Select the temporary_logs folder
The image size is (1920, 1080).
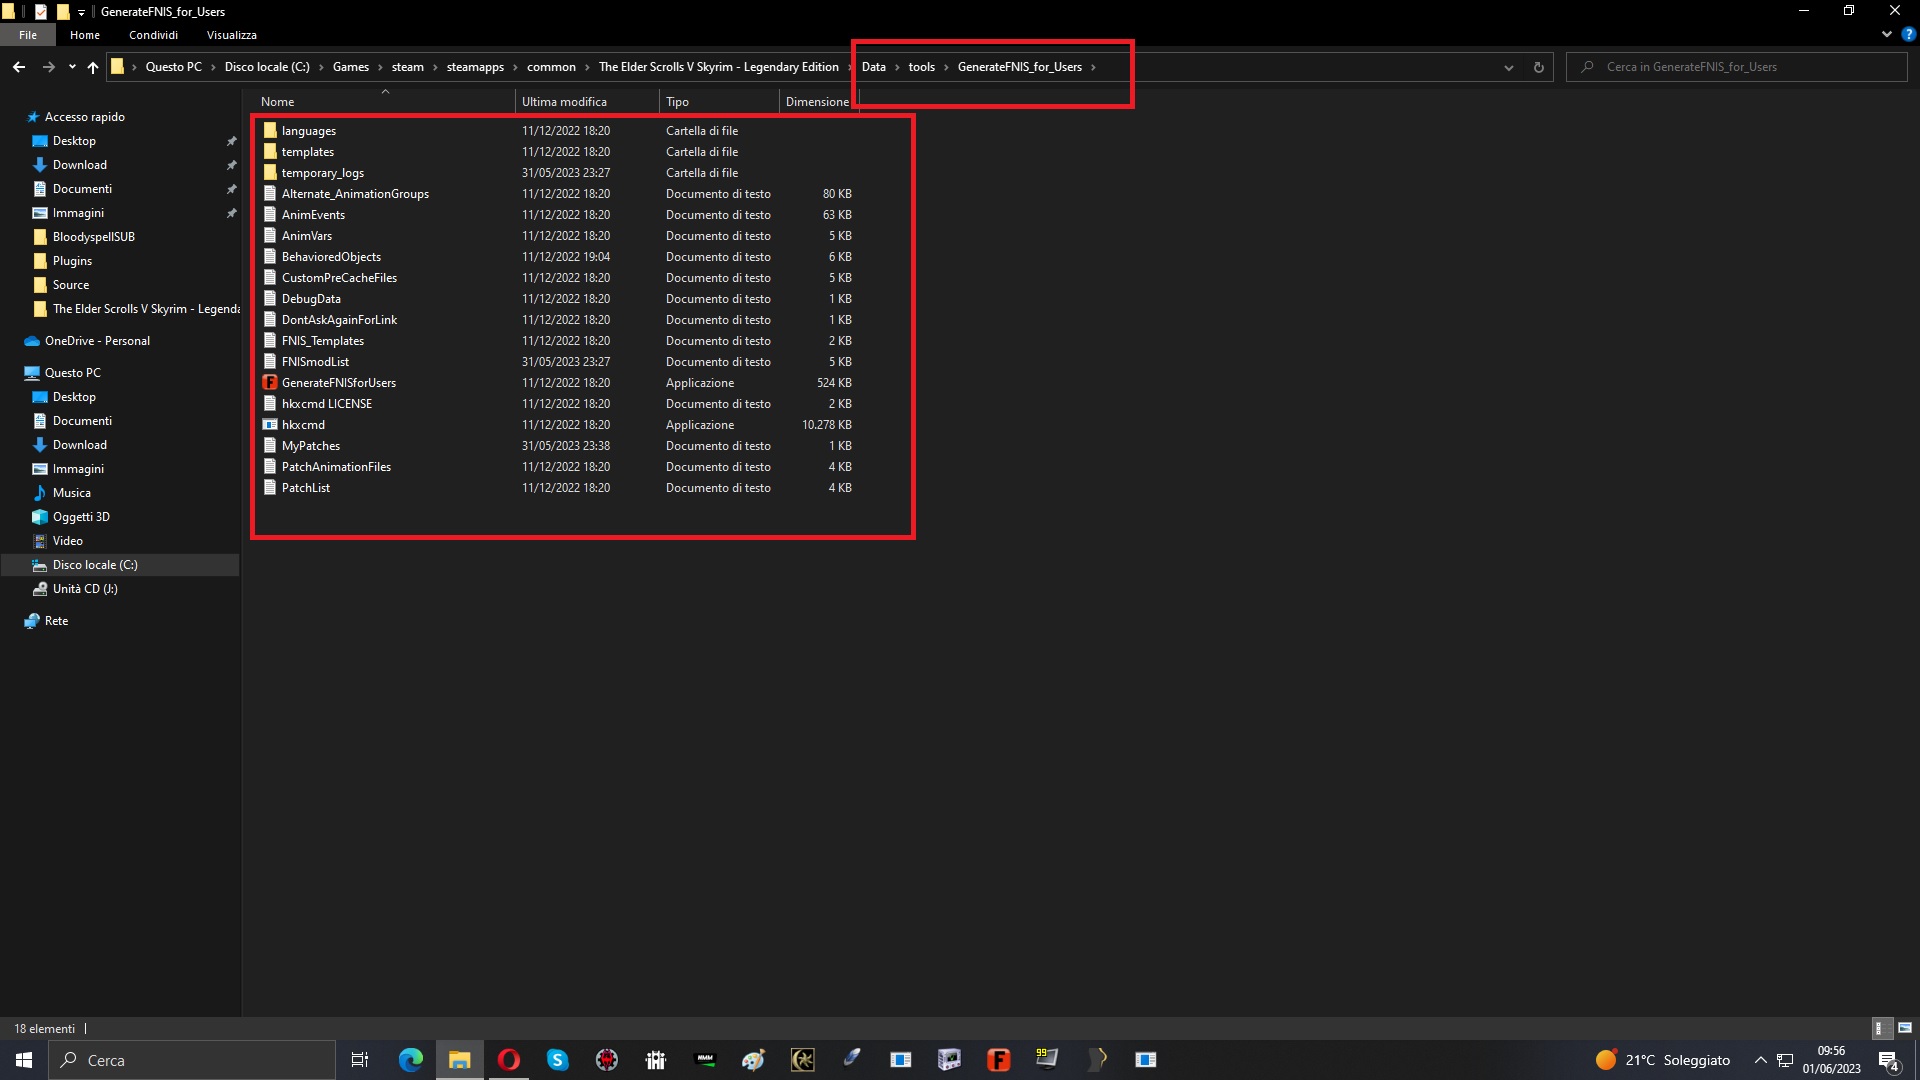322,173
